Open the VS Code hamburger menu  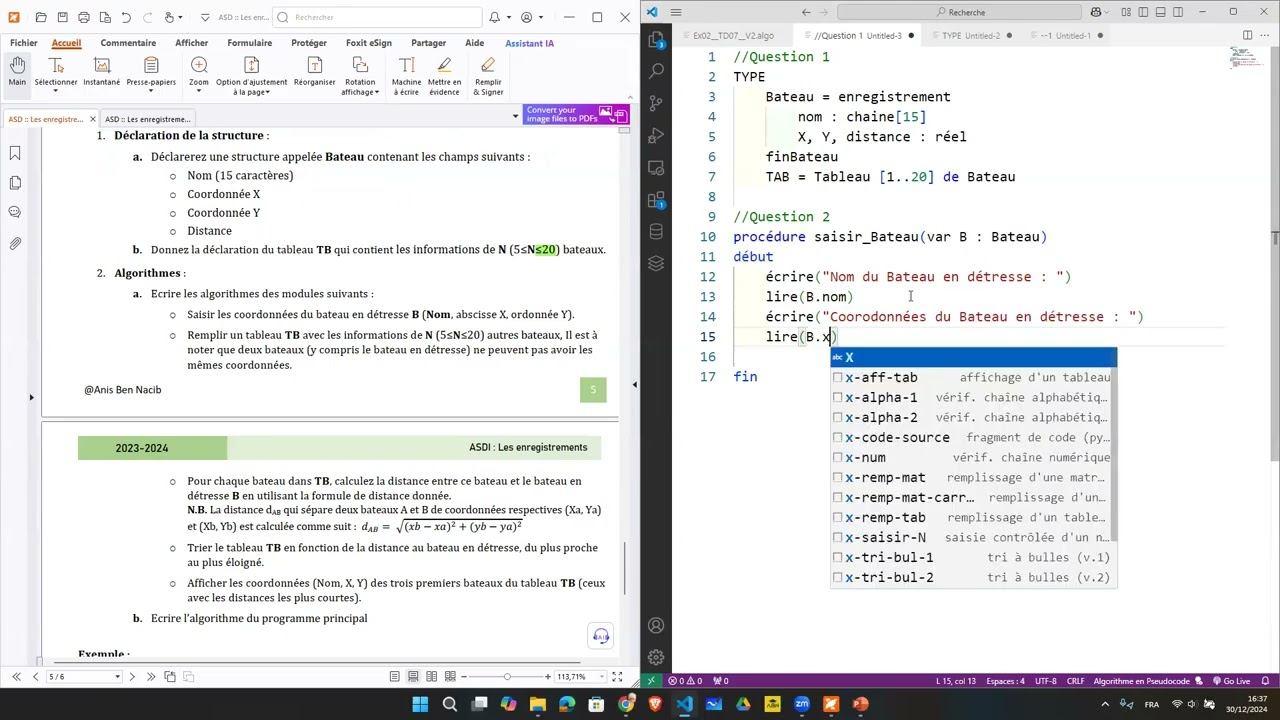[676, 12]
